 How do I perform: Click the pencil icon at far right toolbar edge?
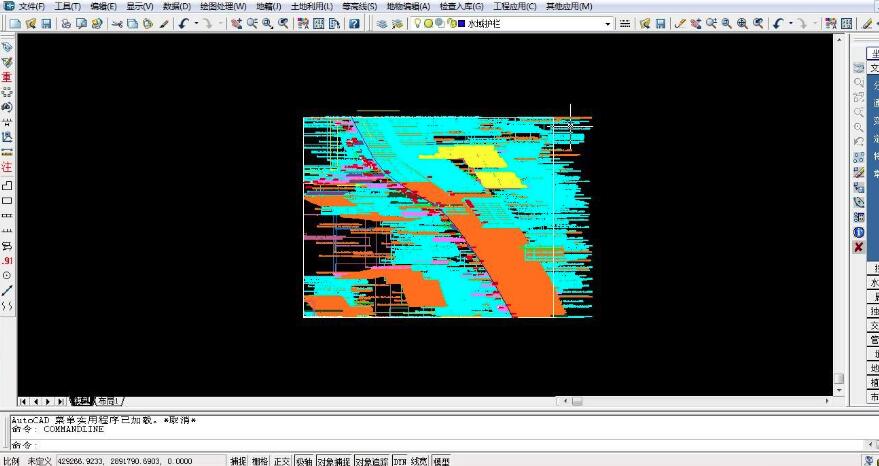coord(869,24)
